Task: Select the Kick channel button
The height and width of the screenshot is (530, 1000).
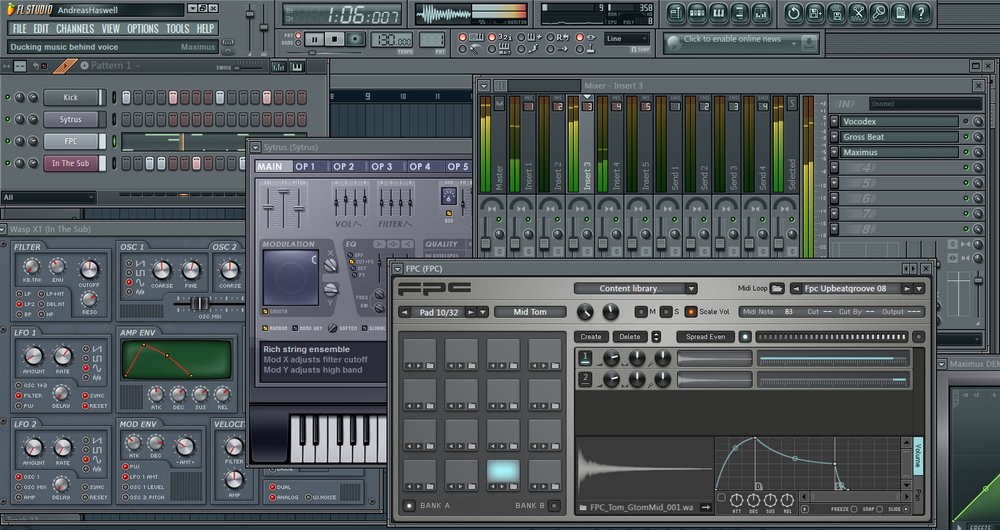Action: point(71,98)
